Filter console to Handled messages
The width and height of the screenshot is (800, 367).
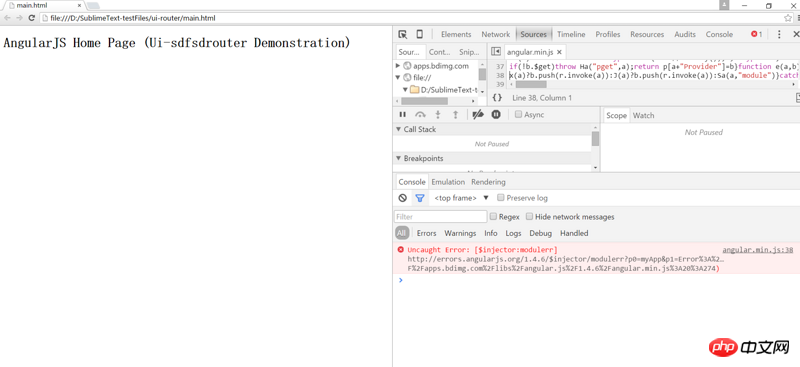(x=574, y=233)
